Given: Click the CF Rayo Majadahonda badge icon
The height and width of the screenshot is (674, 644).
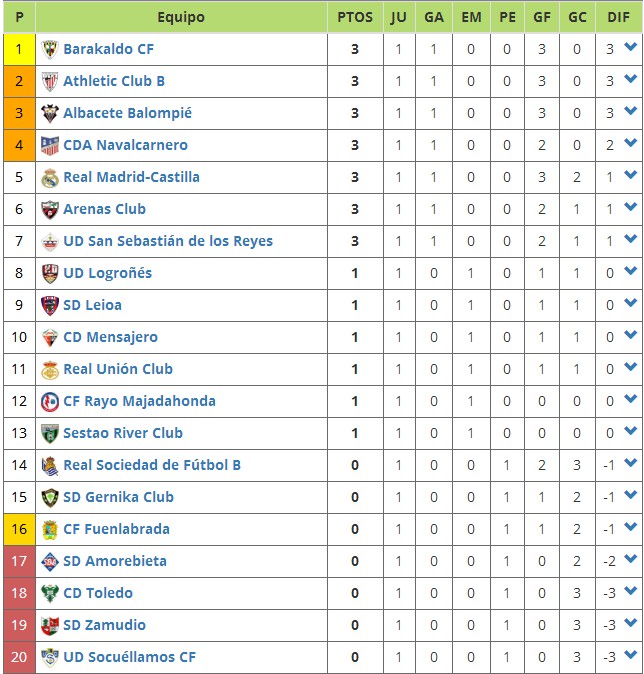Looking at the screenshot, I should pos(49,401).
